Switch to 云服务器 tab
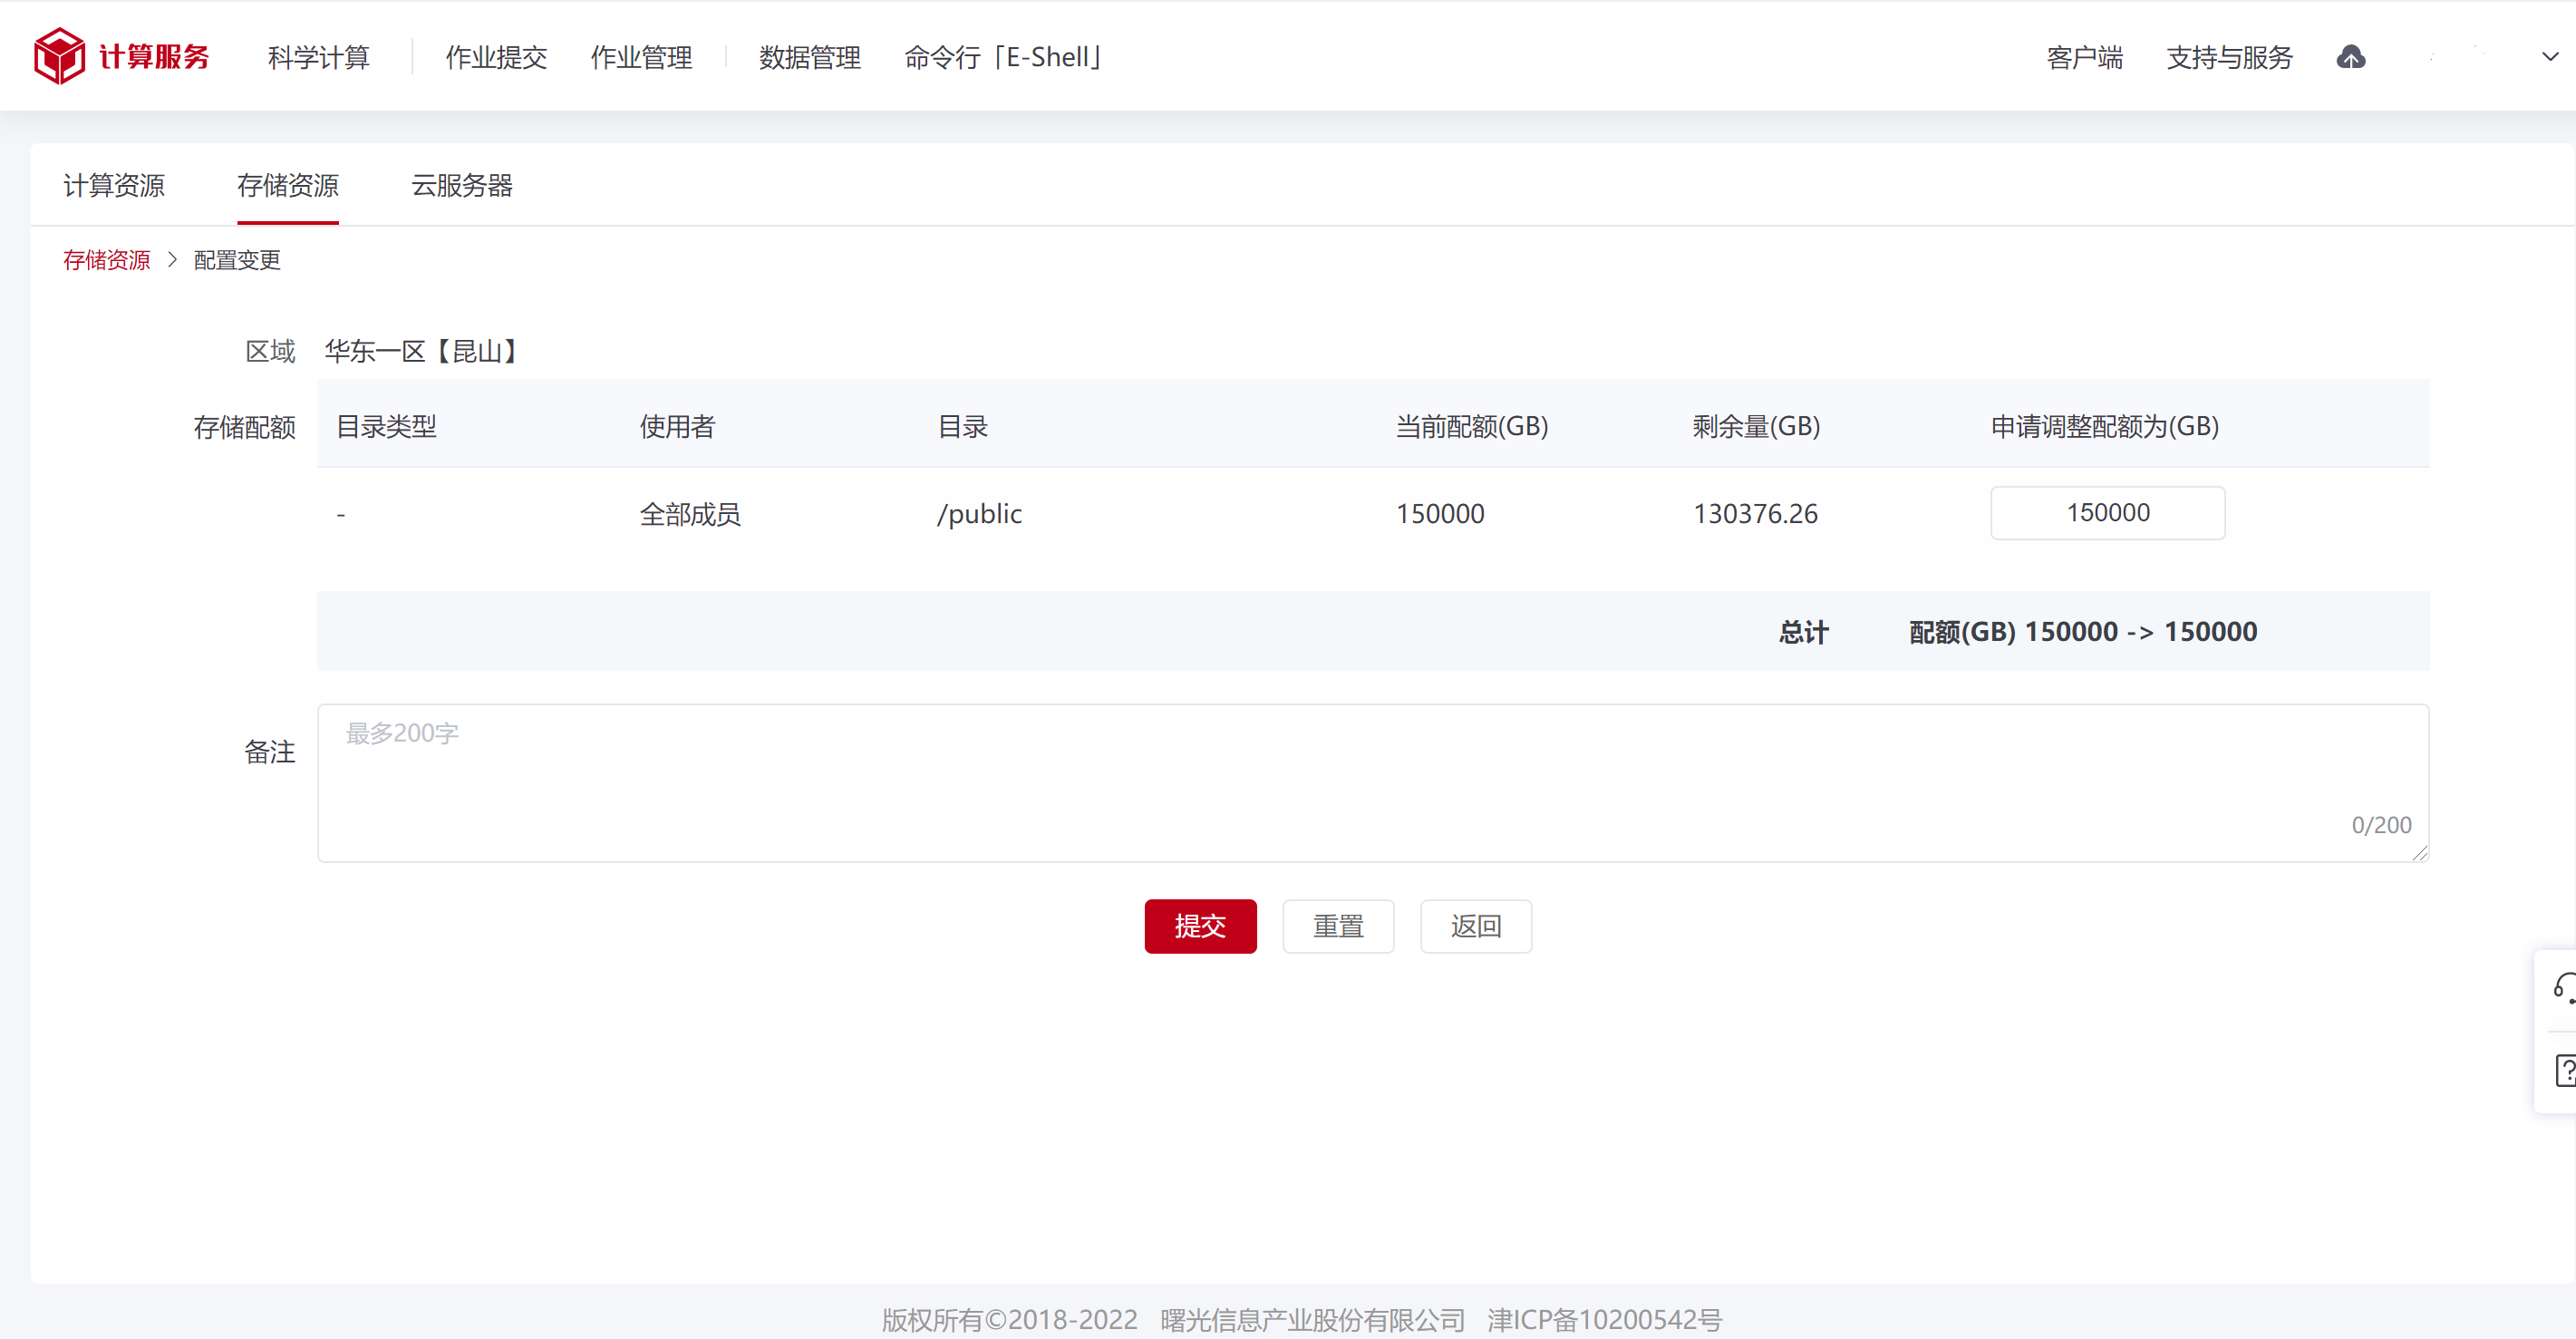The width and height of the screenshot is (2576, 1339). [462, 185]
